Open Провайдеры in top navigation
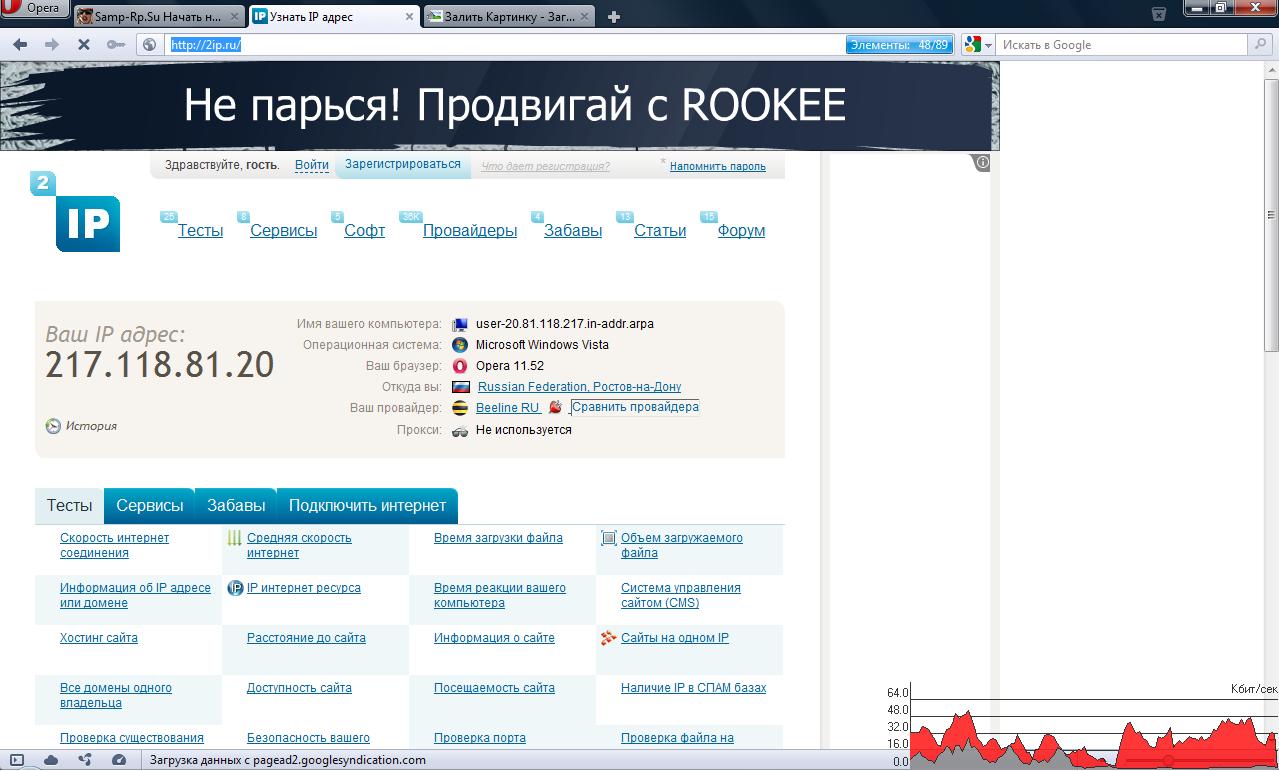This screenshot has height=771, width=1279. click(470, 230)
